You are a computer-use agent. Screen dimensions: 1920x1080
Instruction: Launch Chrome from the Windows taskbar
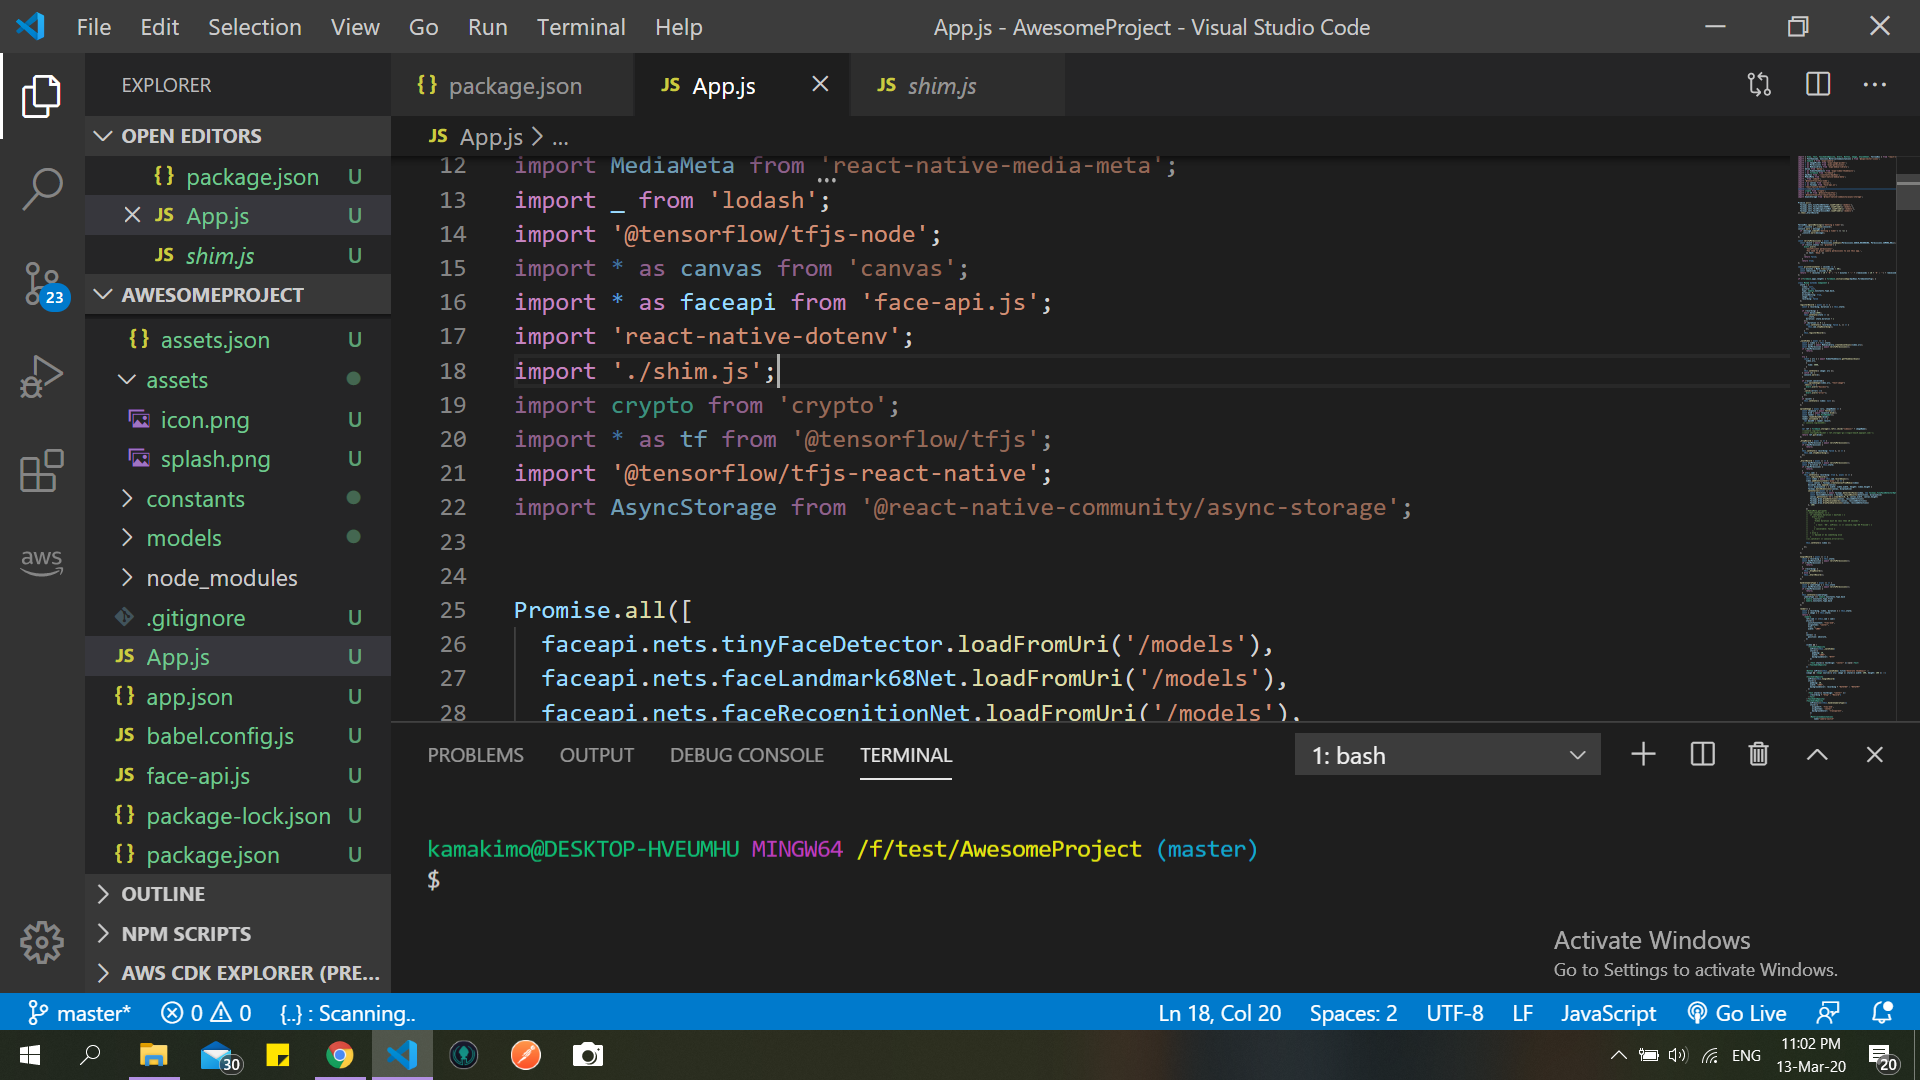point(340,1055)
